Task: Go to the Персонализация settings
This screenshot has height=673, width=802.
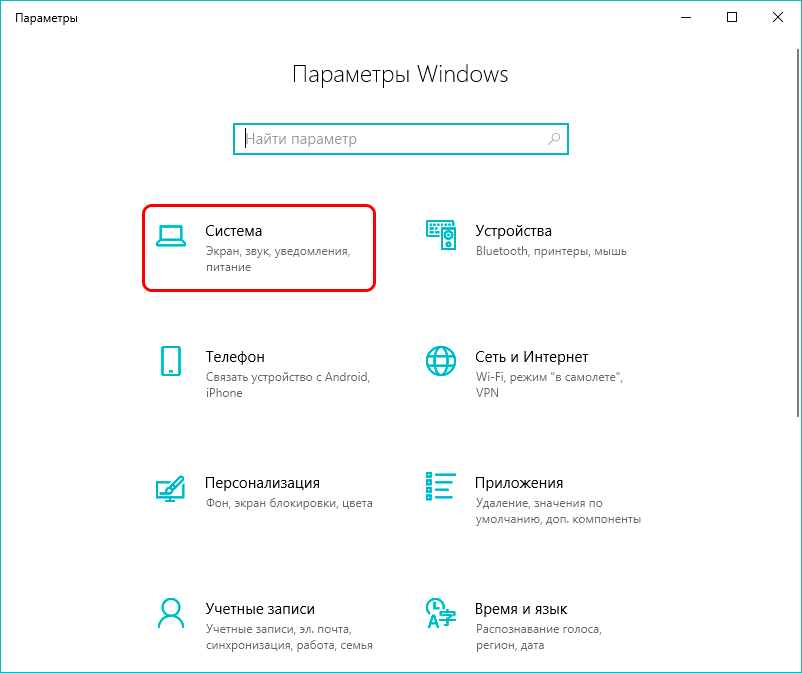Action: 262,483
